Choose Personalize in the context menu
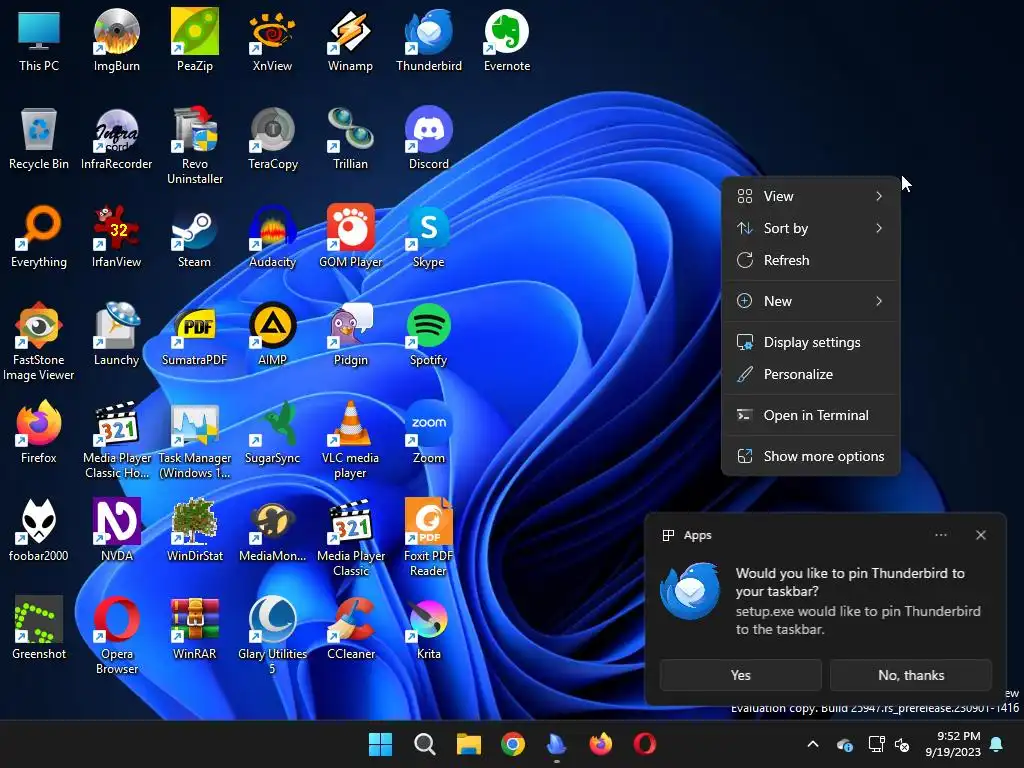The image size is (1024, 768). coord(810,374)
